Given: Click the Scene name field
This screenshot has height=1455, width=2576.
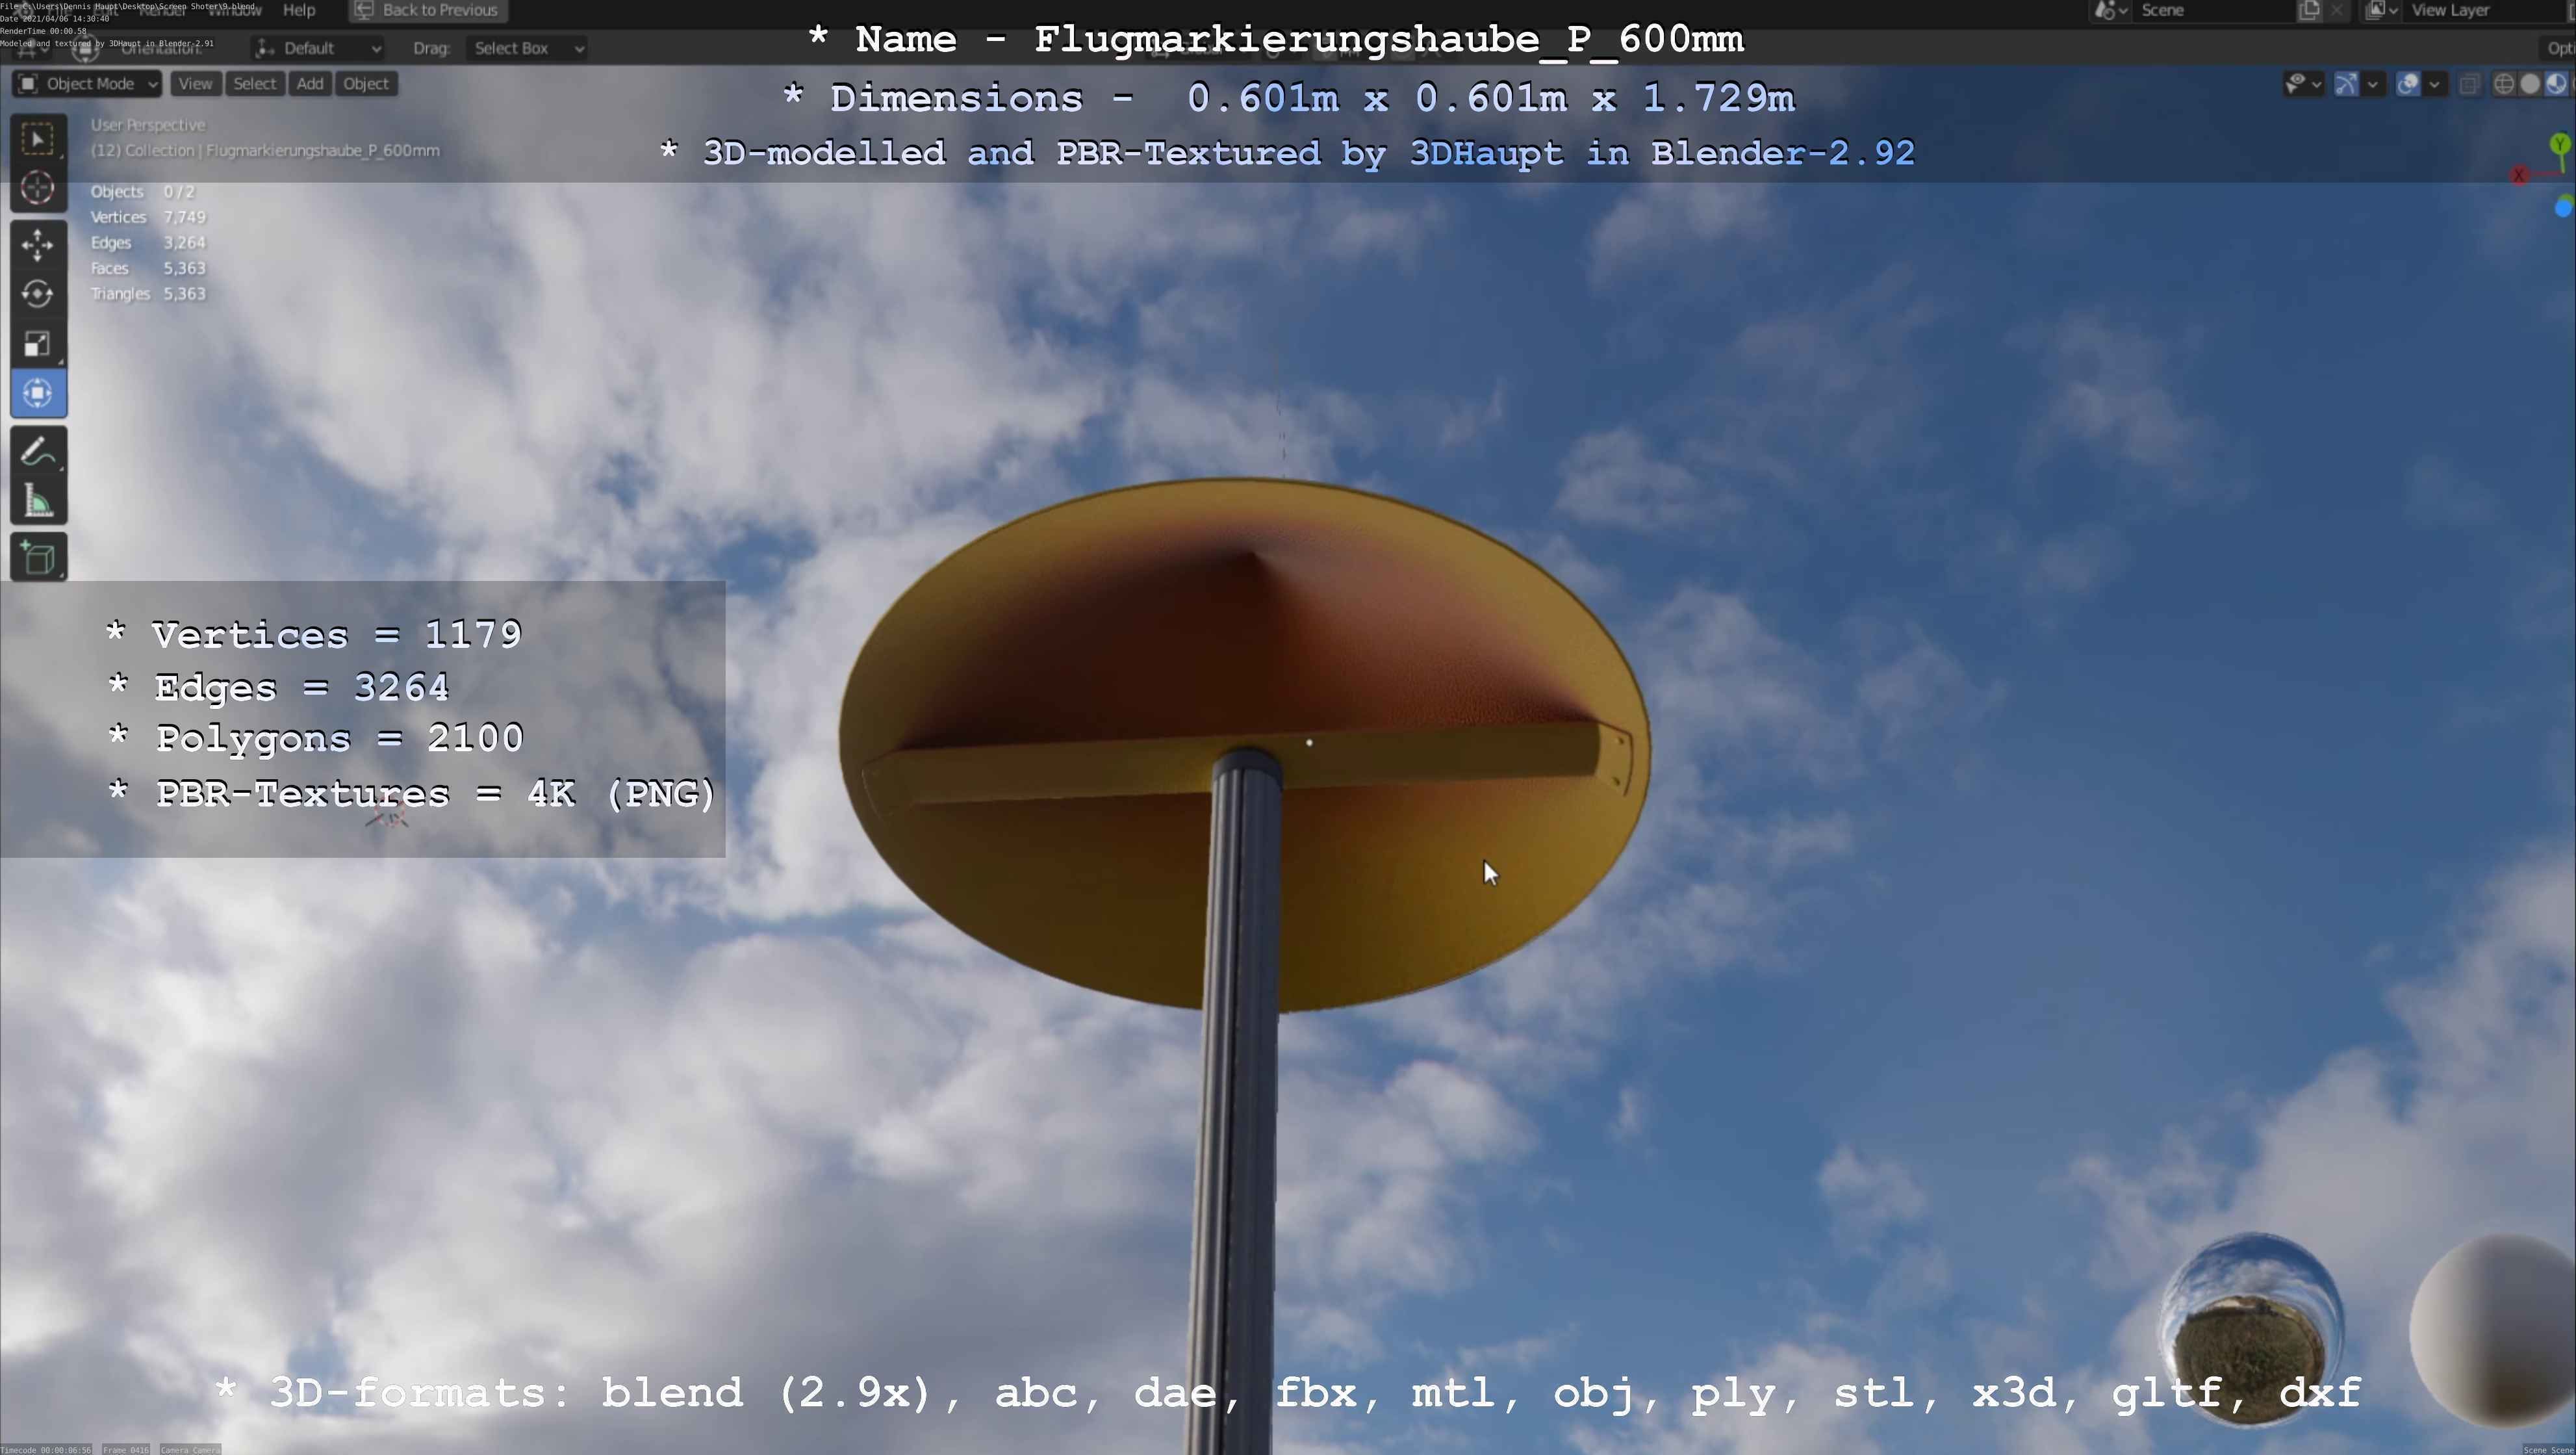Looking at the screenshot, I should [x=2215, y=10].
